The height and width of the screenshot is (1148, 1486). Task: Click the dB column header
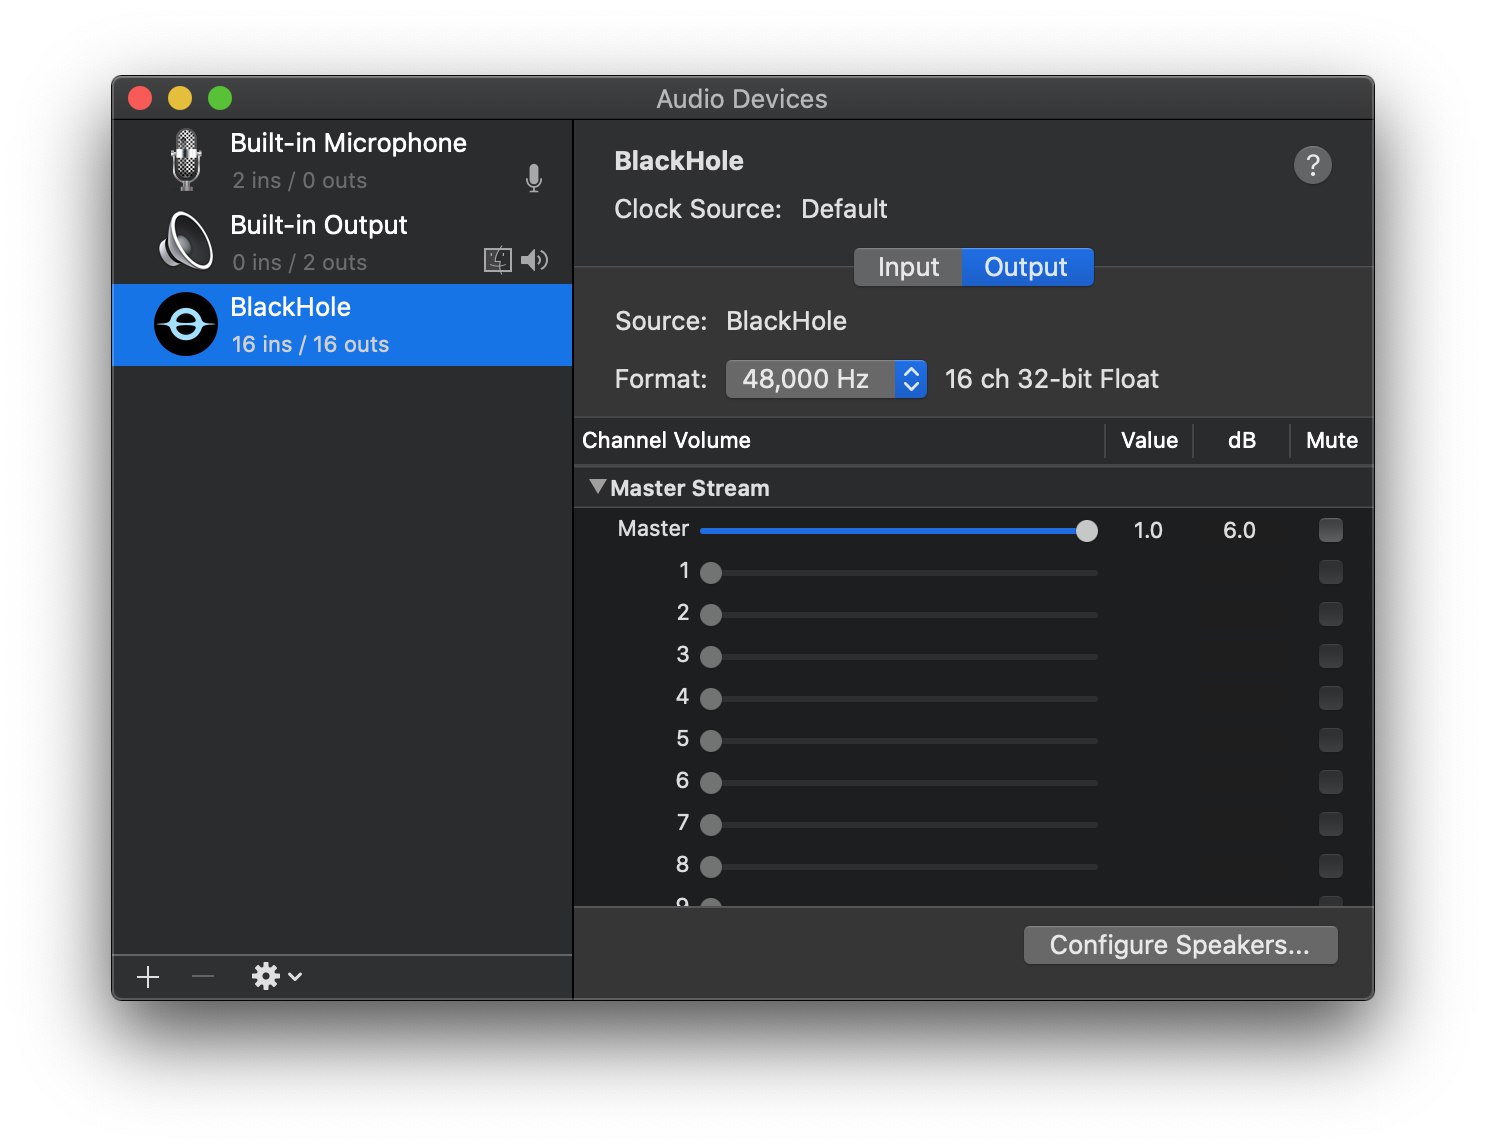coord(1242,440)
